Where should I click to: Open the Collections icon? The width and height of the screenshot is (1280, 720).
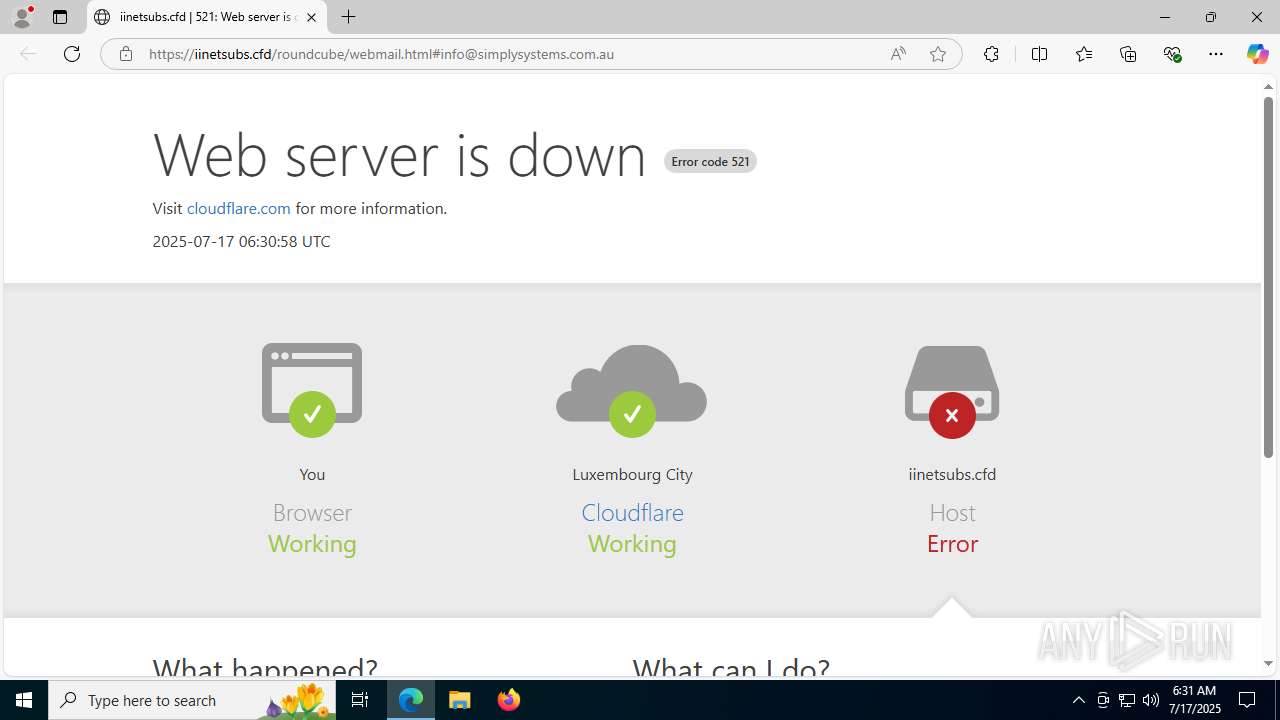tap(1128, 54)
